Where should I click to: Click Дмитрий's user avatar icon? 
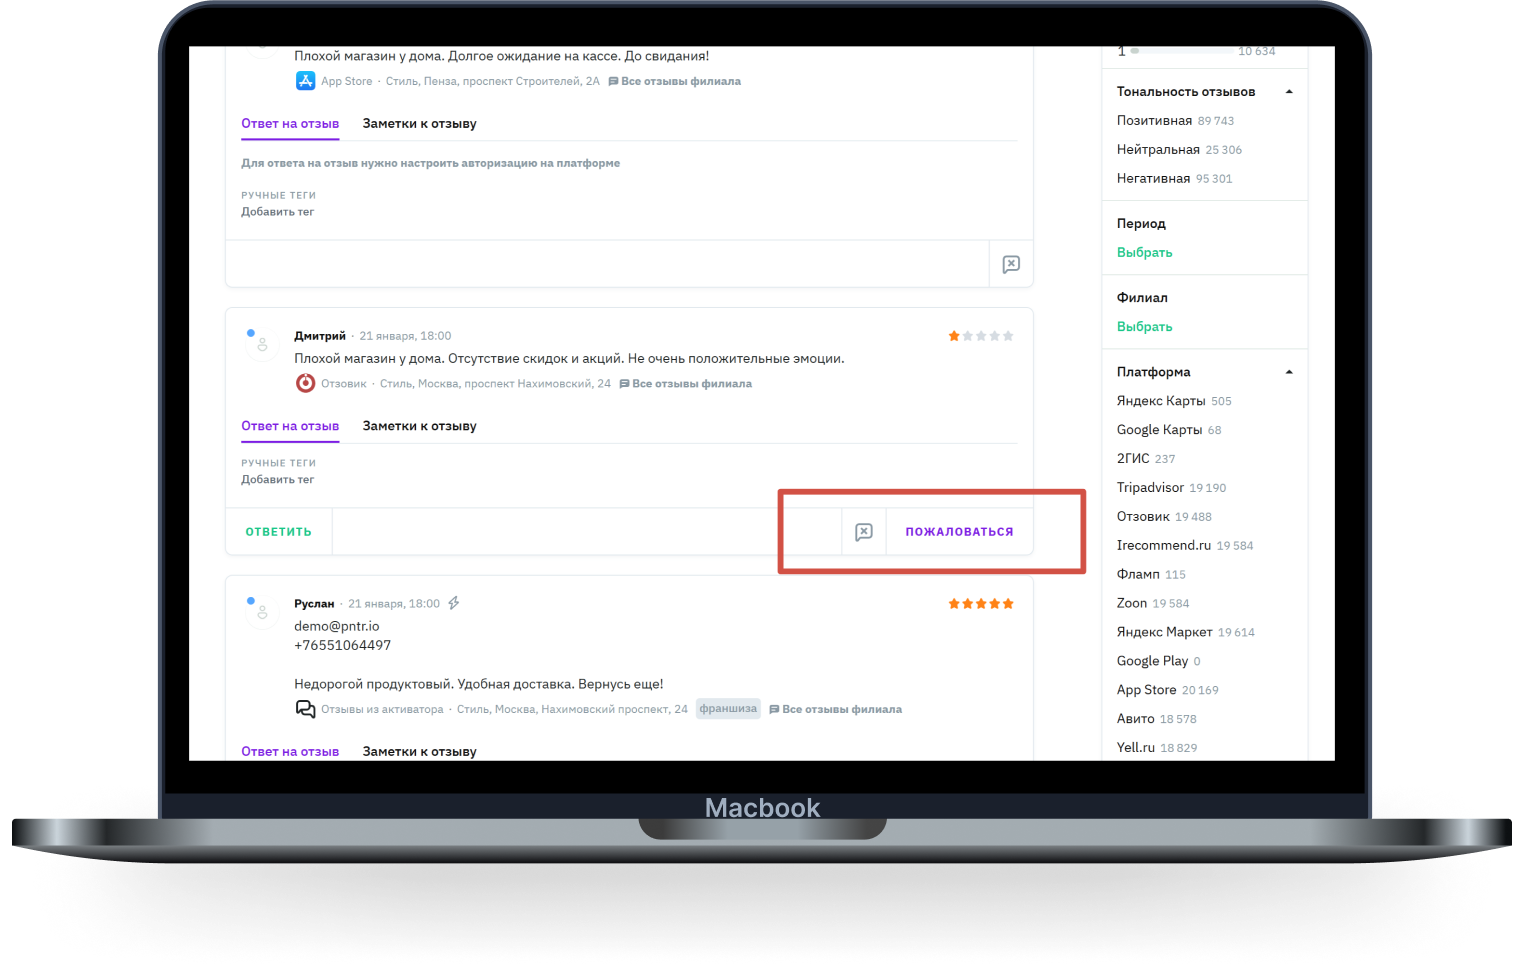tap(261, 342)
